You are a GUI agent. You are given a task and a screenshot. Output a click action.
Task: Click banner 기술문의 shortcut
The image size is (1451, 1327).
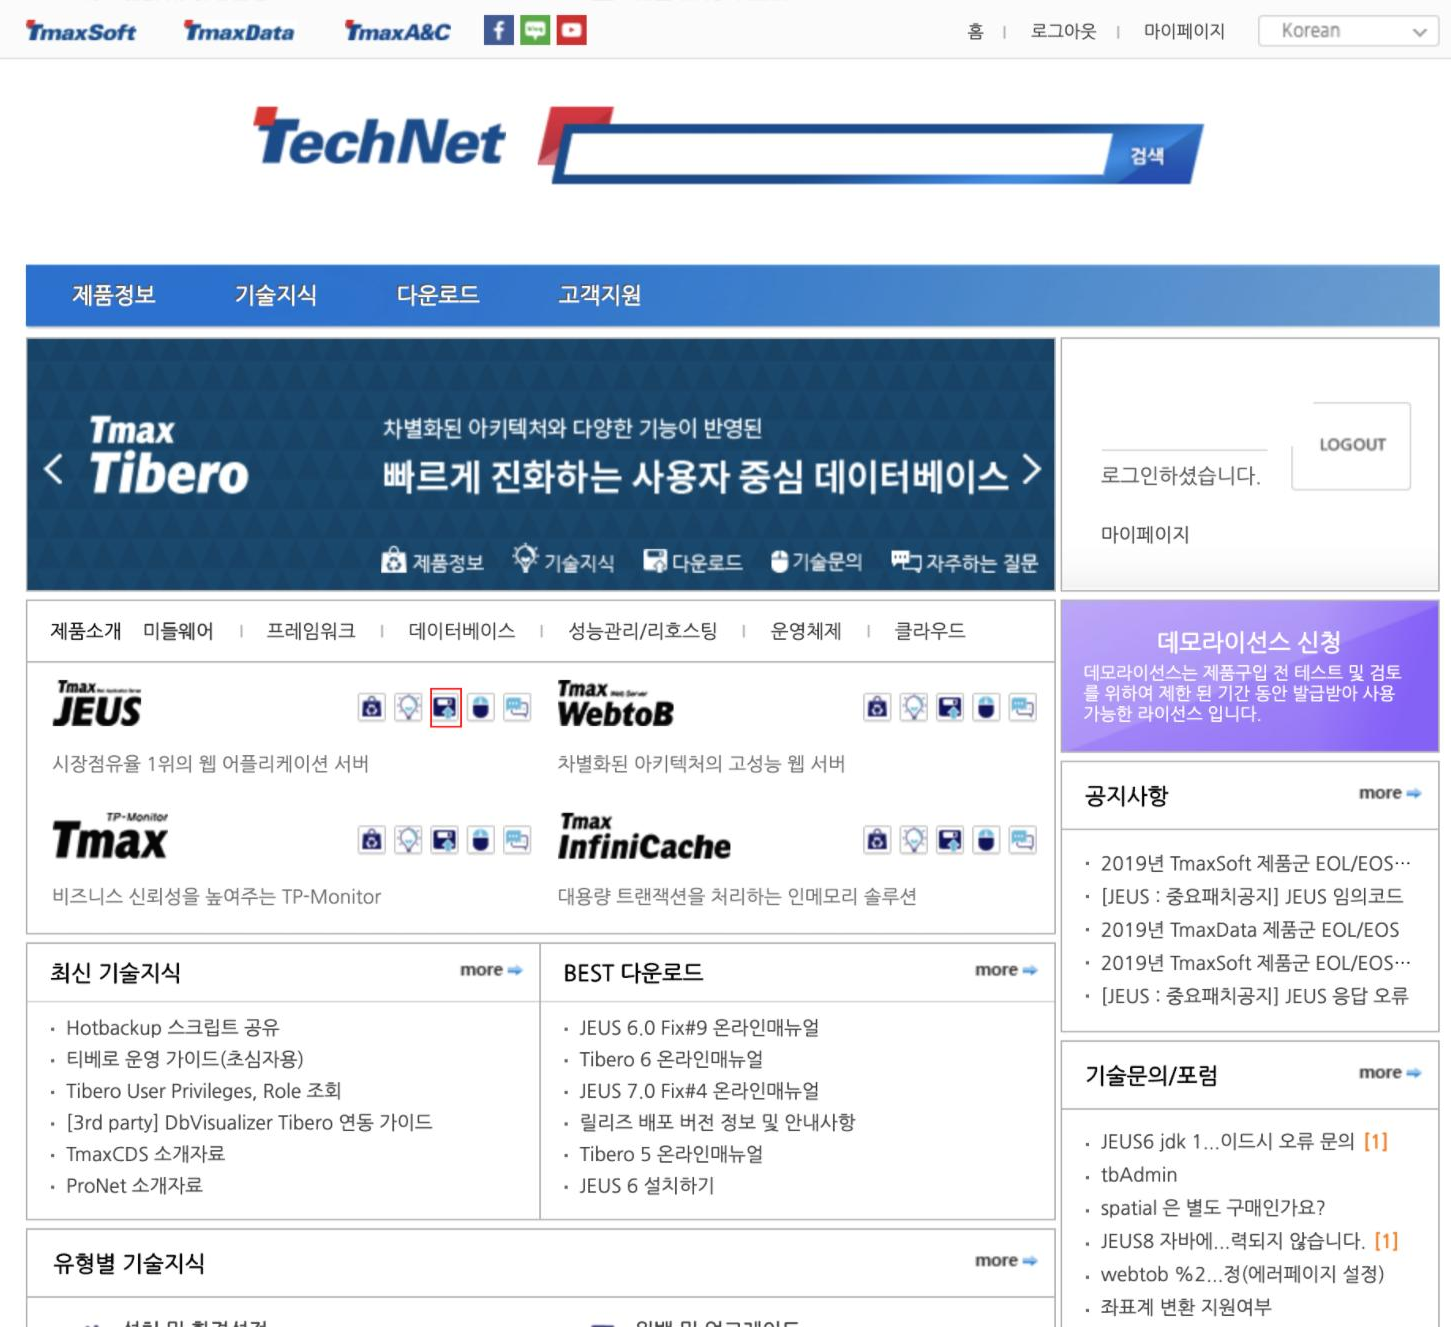tap(816, 562)
